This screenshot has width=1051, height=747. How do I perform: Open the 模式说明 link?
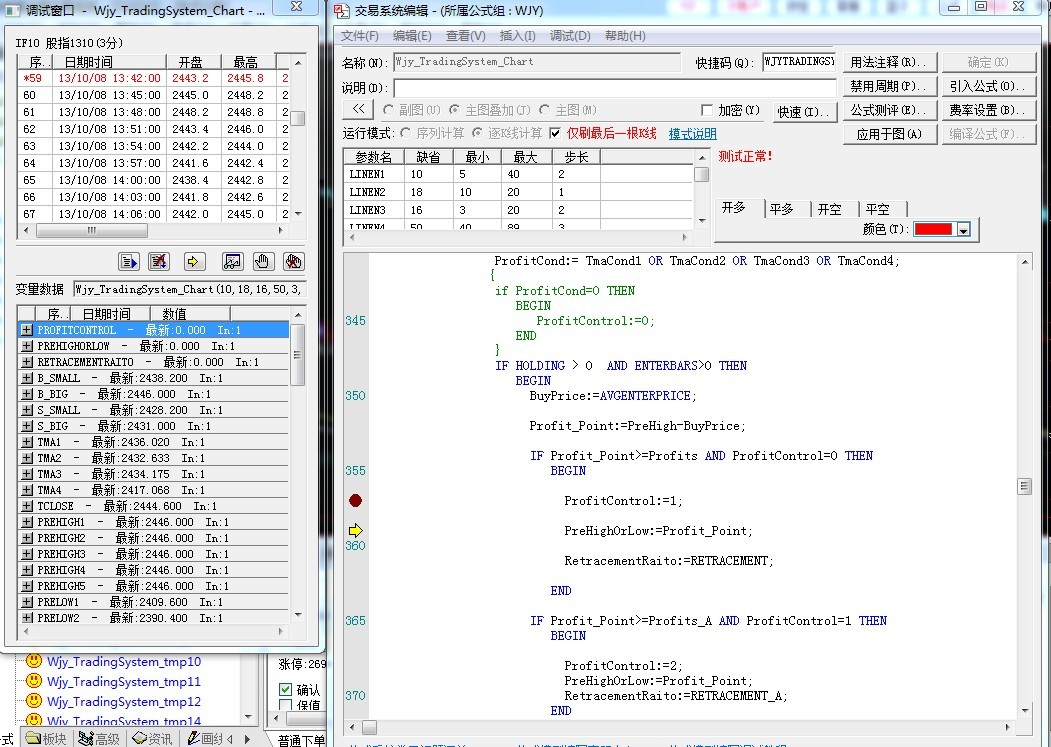pos(692,134)
